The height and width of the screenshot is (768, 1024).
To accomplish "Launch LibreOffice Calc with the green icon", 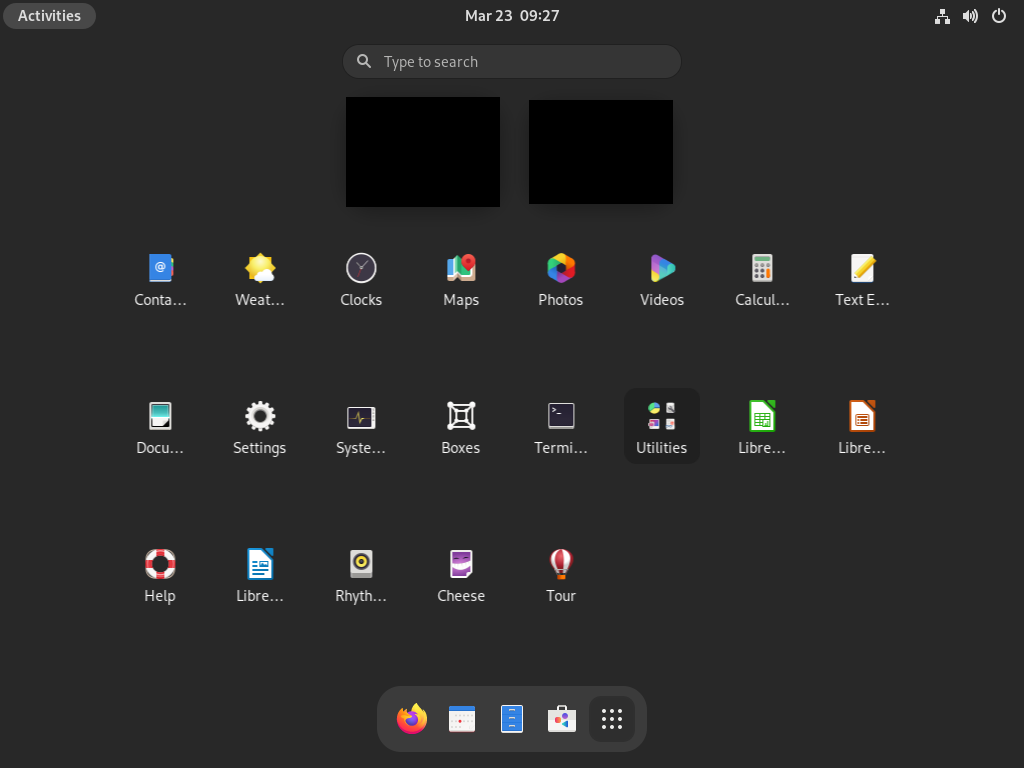I will (762, 427).
